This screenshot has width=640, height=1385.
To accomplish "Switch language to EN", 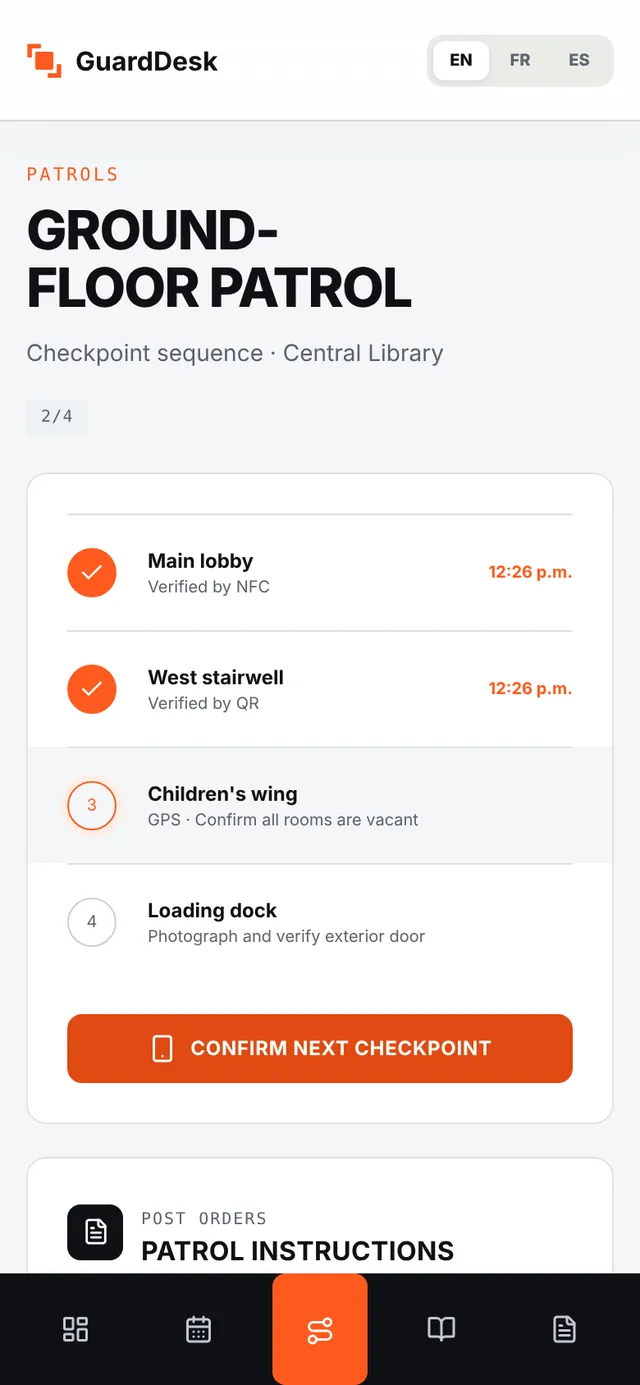I will [461, 60].
